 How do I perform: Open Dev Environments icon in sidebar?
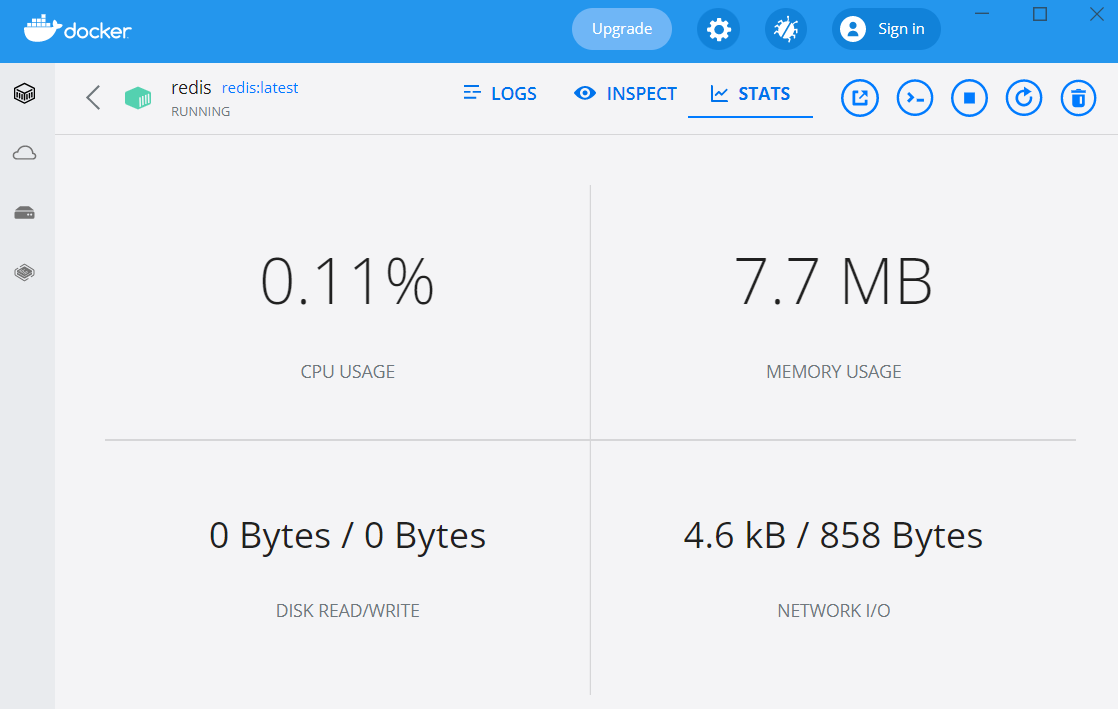pos(25,272)
